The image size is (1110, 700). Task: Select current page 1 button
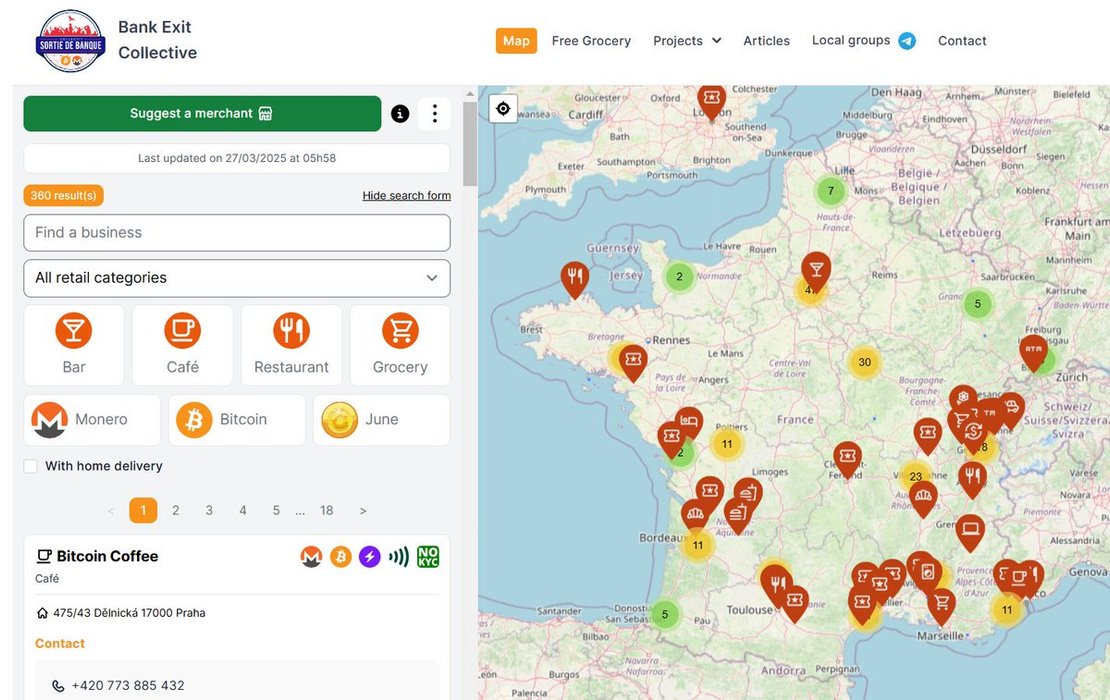coord(143,510)
